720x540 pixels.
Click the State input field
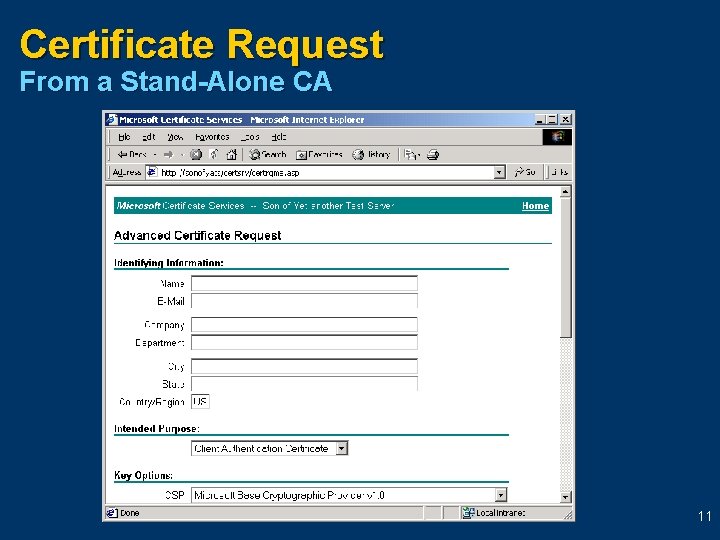click(304, 383)
